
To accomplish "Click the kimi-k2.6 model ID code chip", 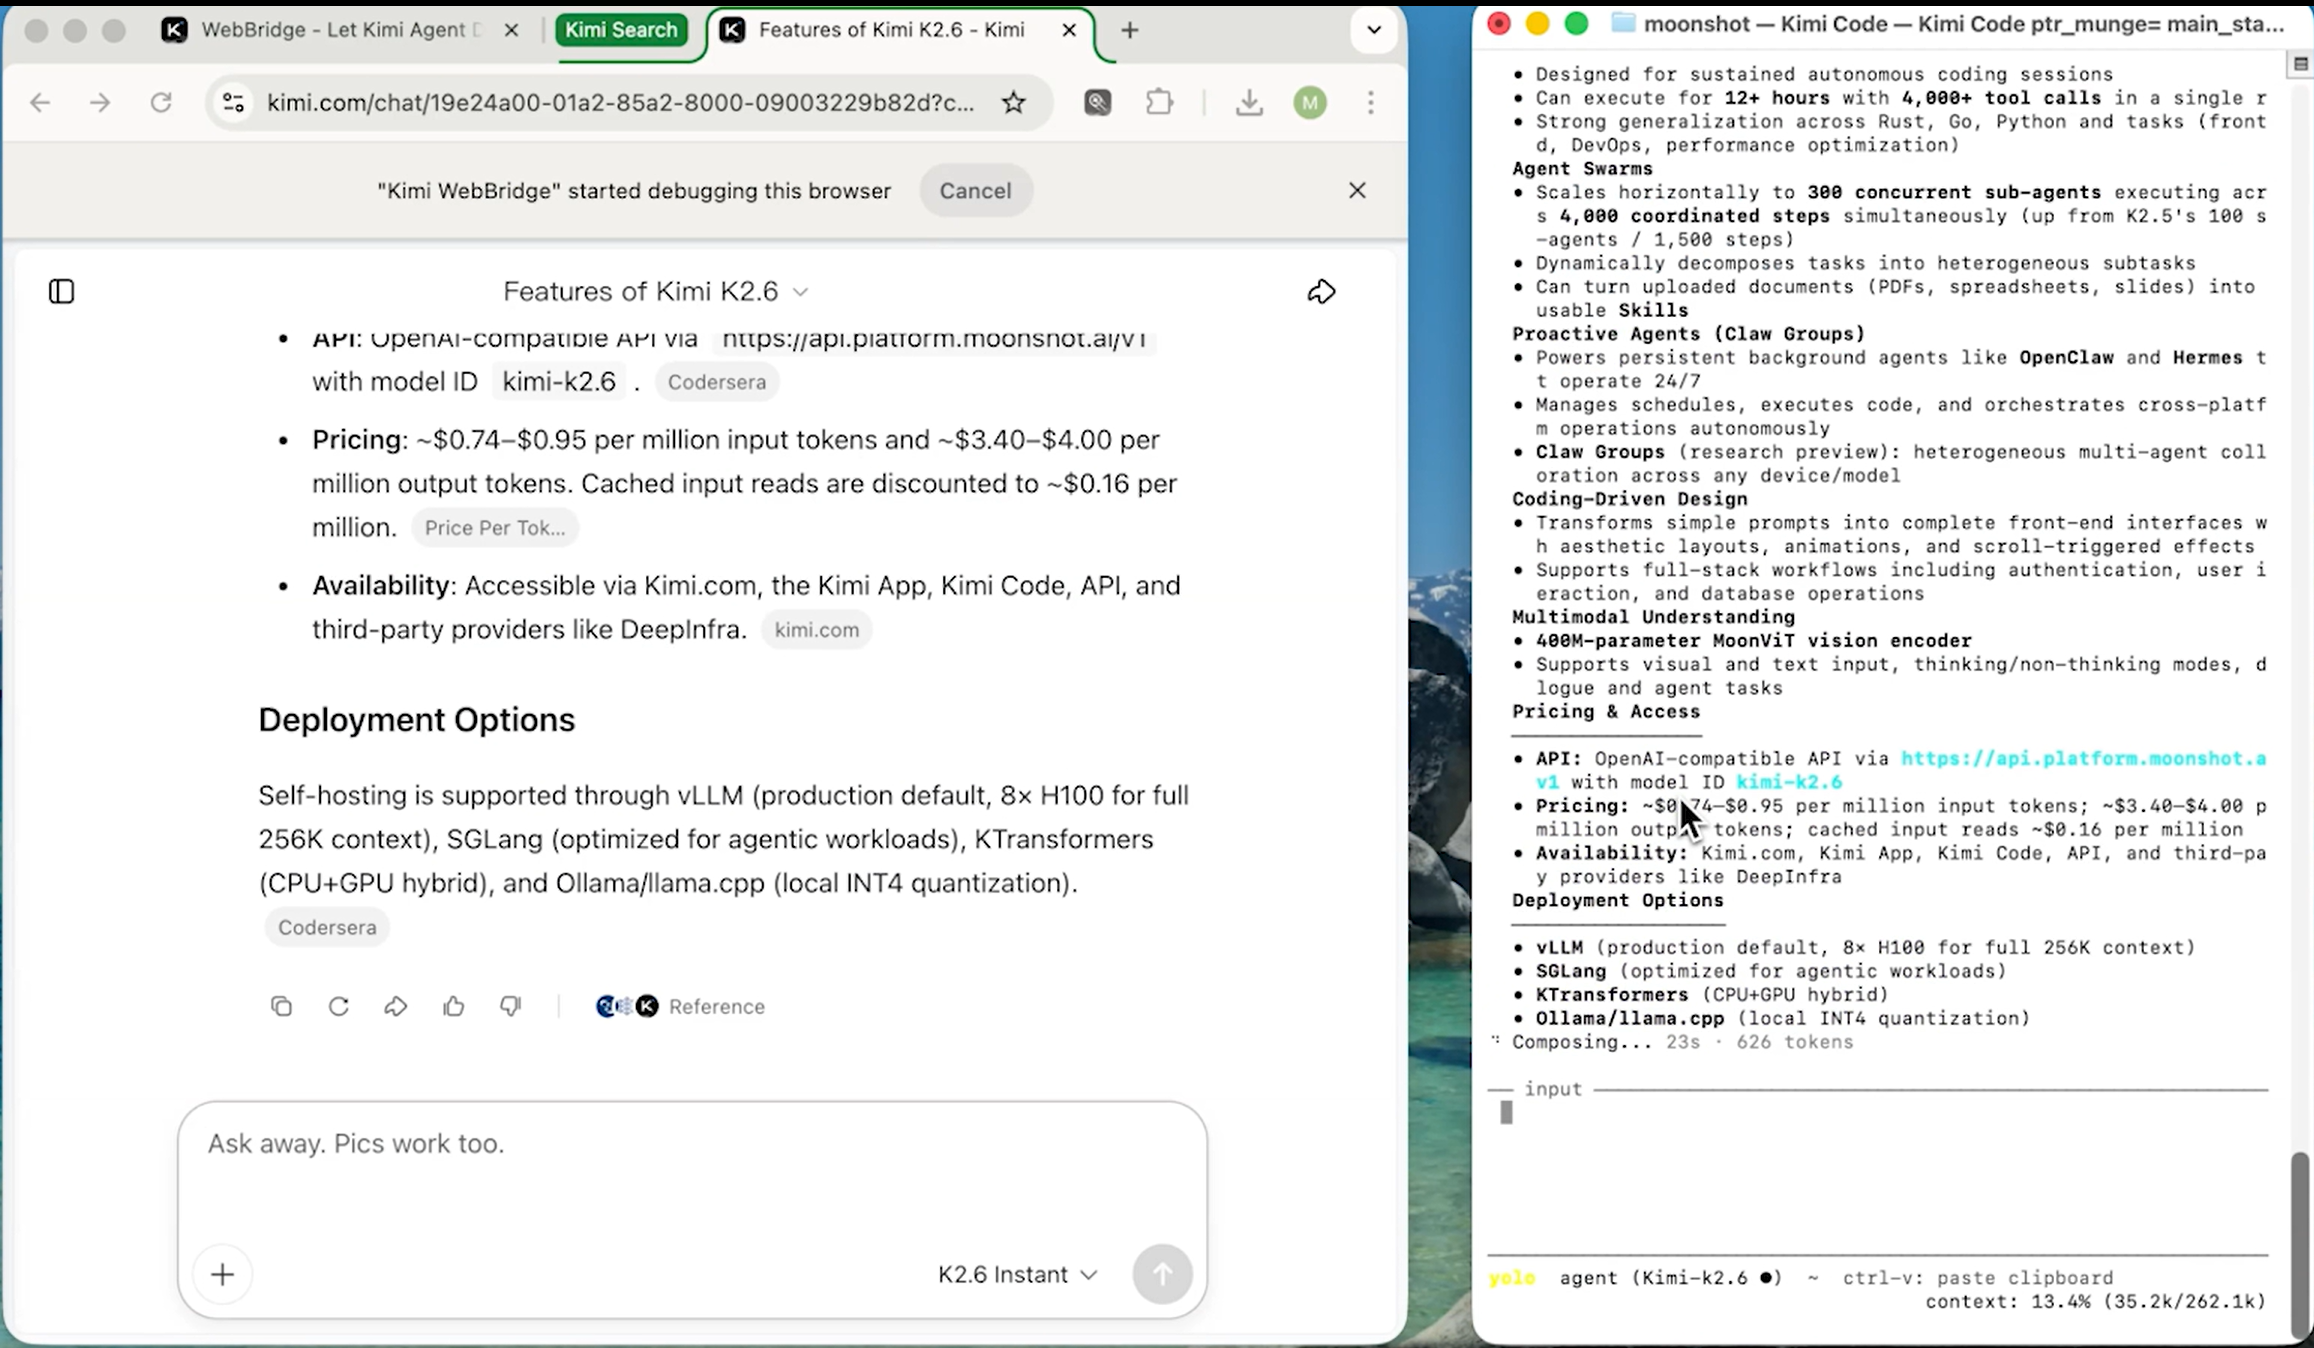I will click(x=559, y=382).
